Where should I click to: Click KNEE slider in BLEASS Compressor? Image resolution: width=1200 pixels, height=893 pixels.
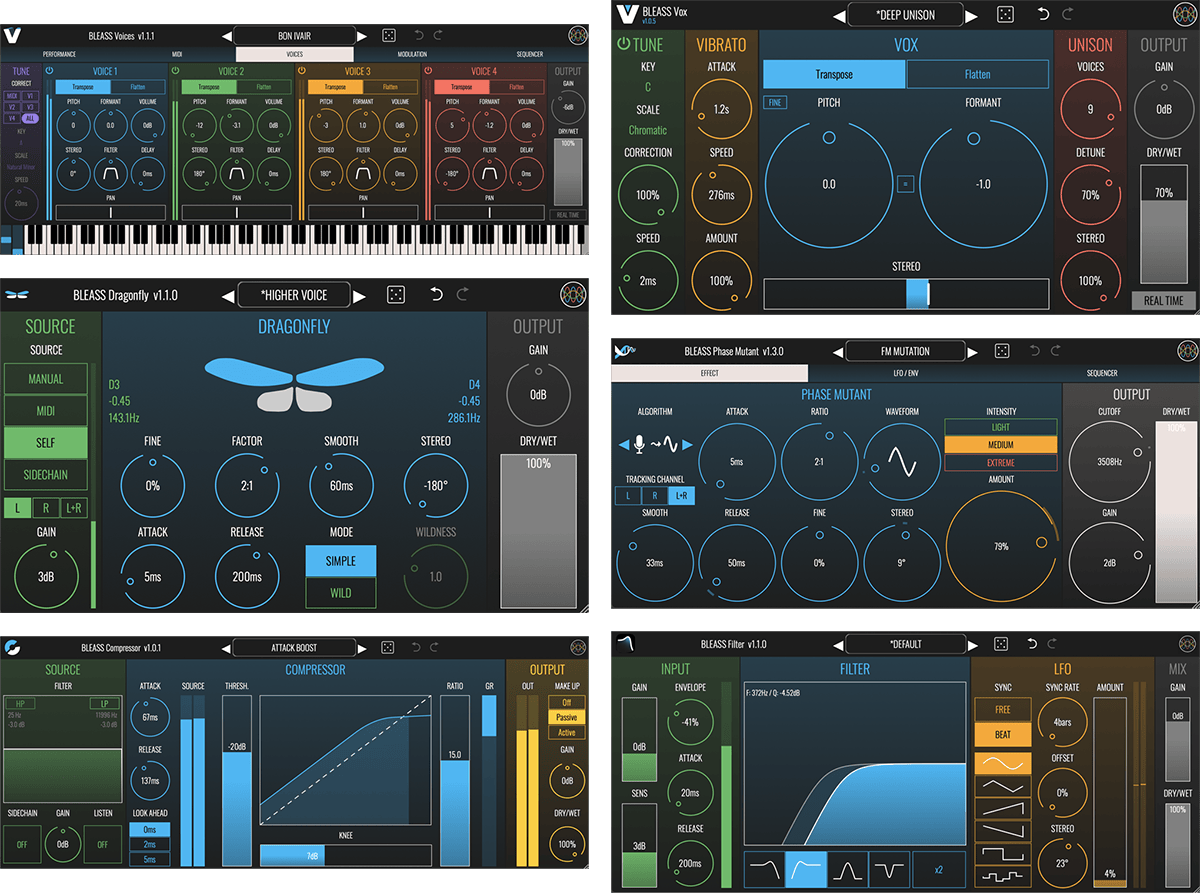(346, 855)
